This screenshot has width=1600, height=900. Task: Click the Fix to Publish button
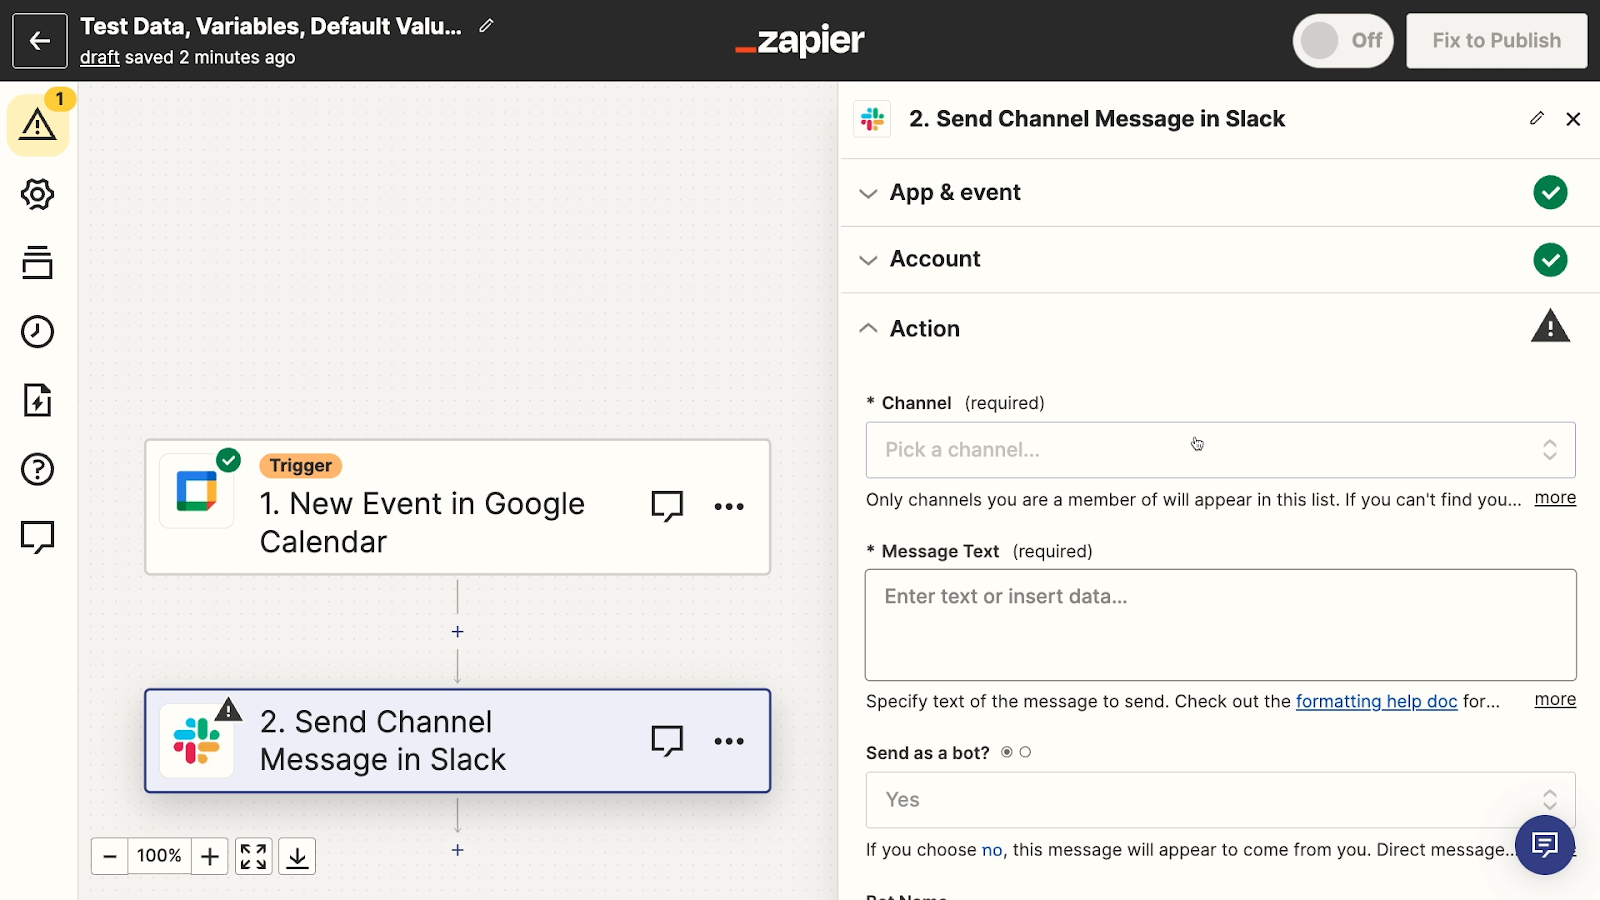click(1496, 41)
